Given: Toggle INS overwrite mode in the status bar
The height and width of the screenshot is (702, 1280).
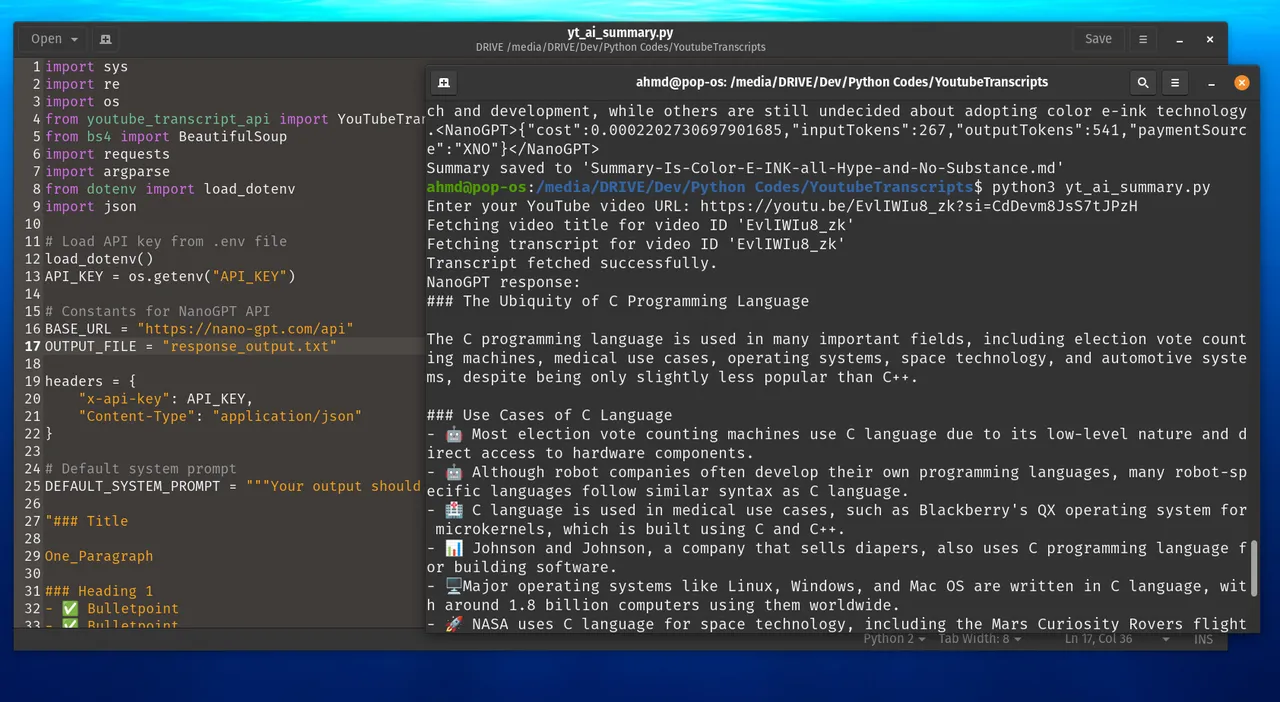Looking at the screenshot, I should pos(1202,638).
